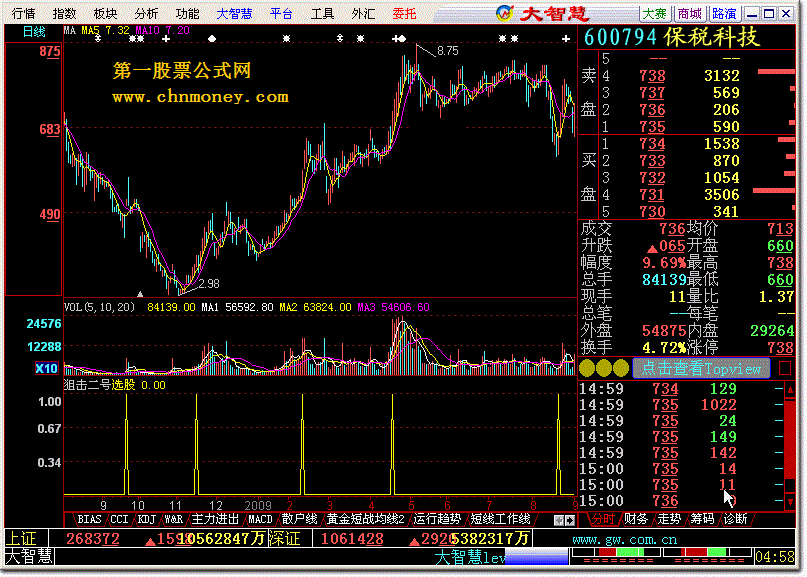Open the 板块 menu
Image resolution: width=807 pixels, height=577 pixels.
click(105, 13)
